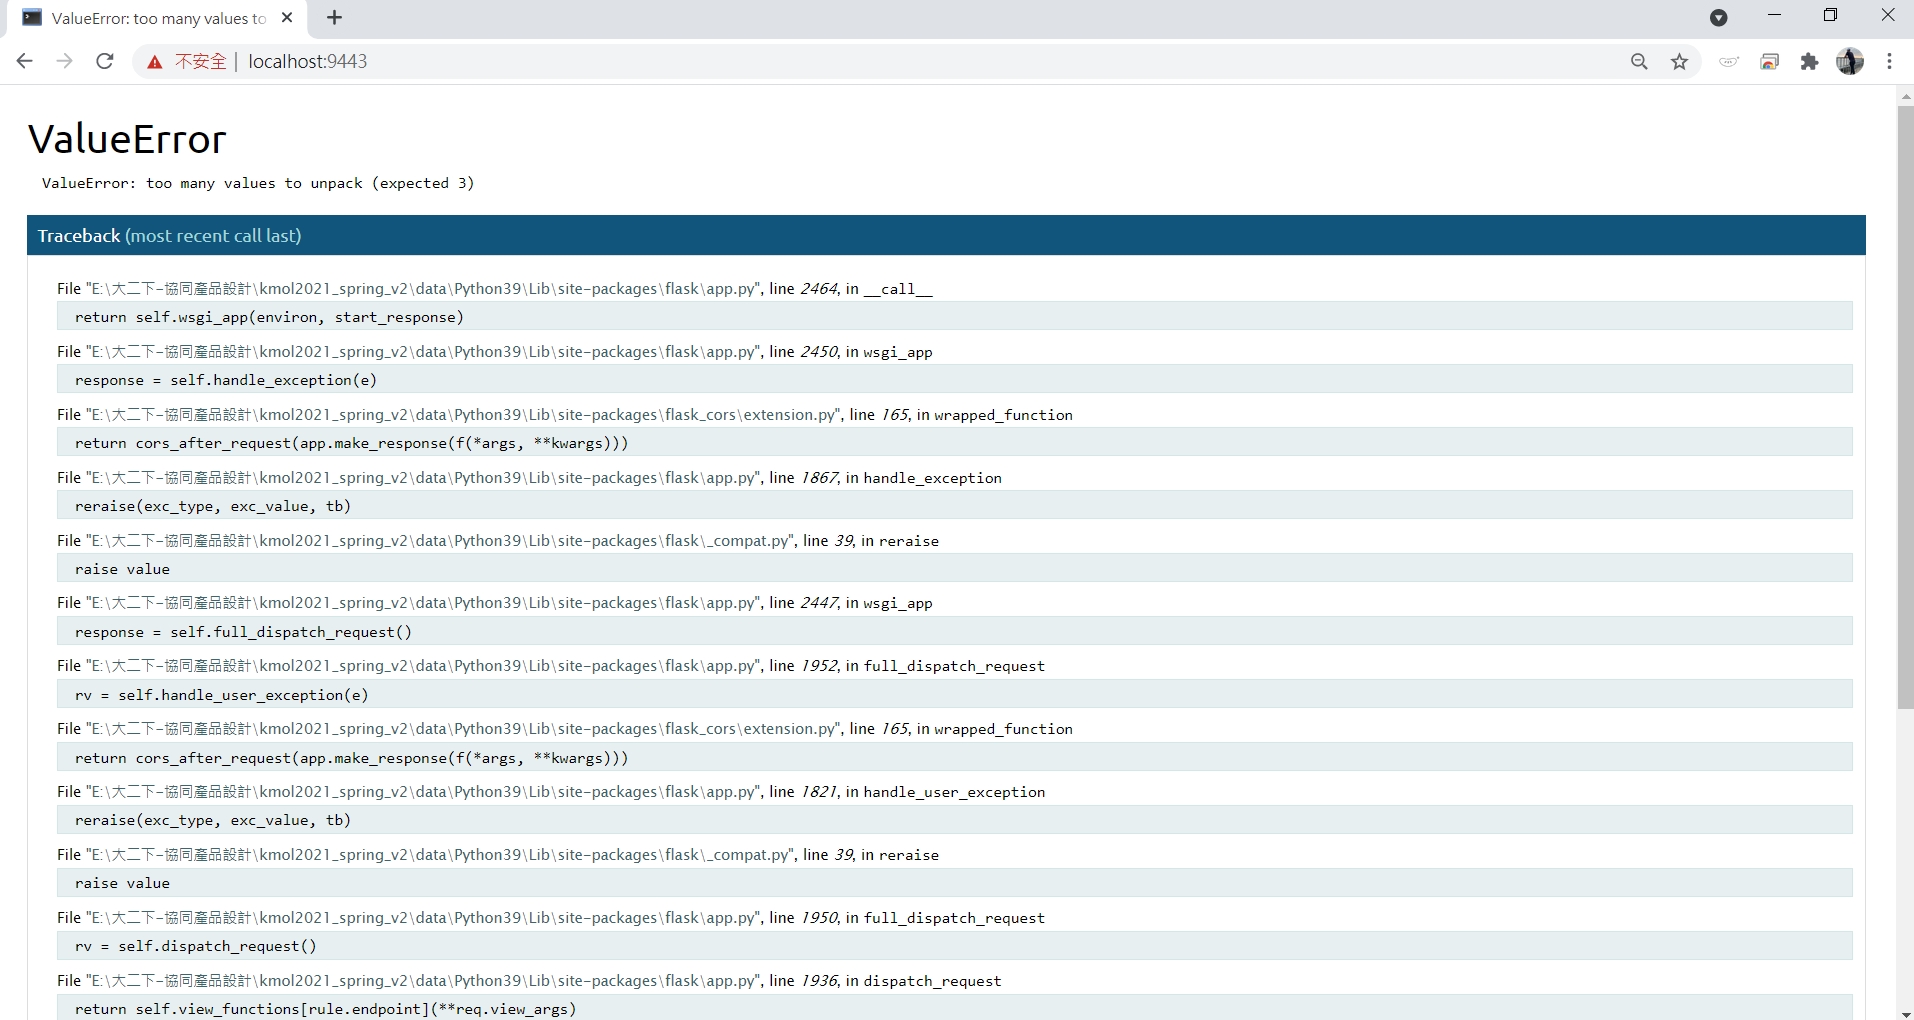1914x1020 pixels.
Task: Open frame 'response = self.handle_exception(e)'
Action: pos(955,380)
